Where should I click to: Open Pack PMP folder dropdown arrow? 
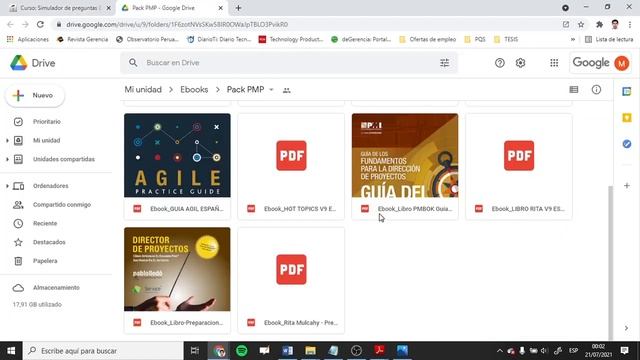pos(271,90)
